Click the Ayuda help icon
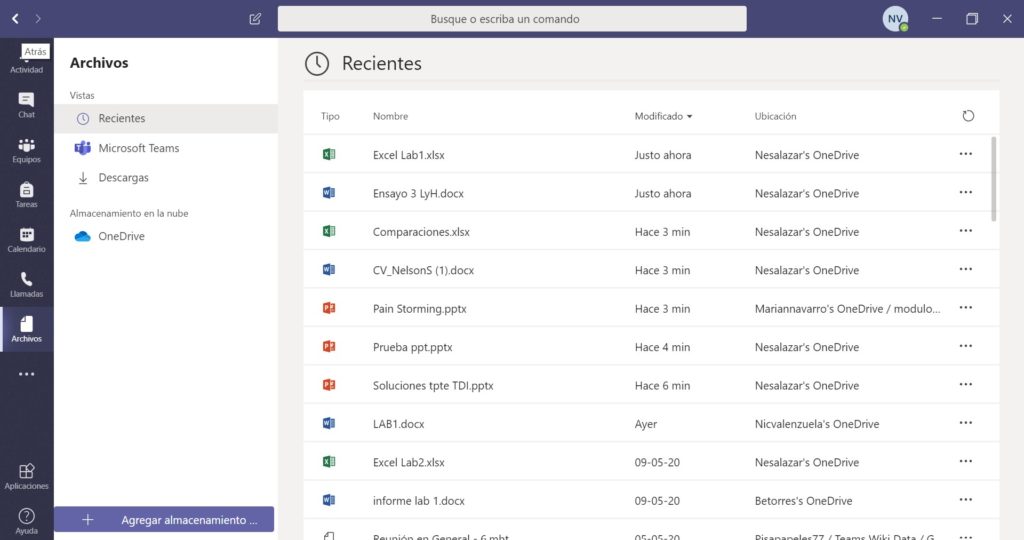The image size is (1024, 540). pyautogui.click(x=26, y=520)
